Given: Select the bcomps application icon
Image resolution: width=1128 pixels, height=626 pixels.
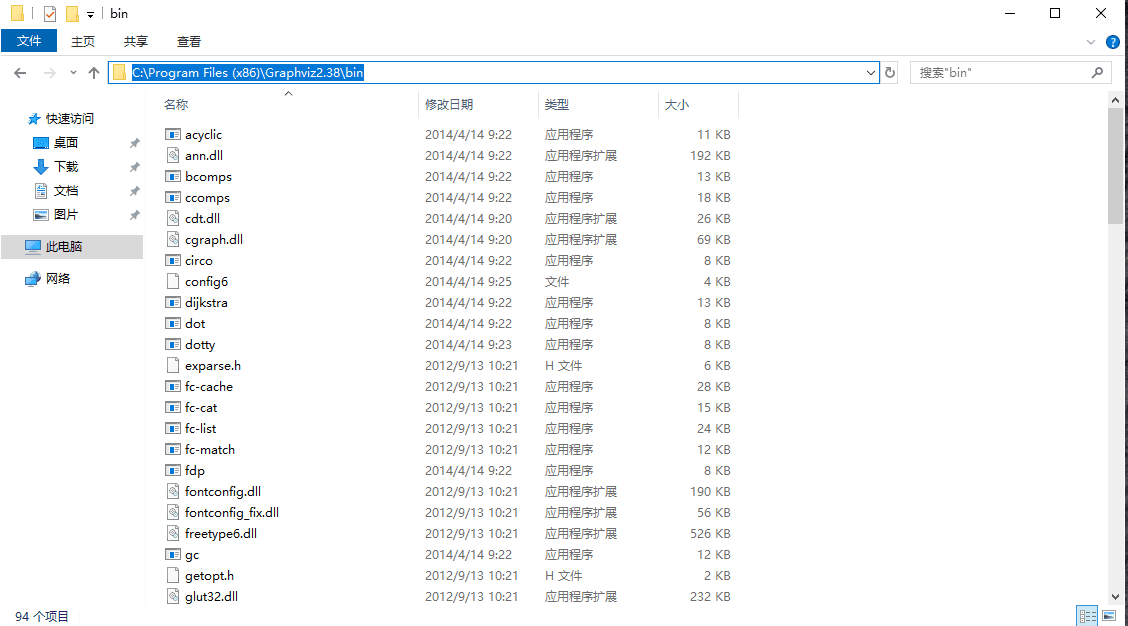Looking at the screenshot, I should (x=173, y=176).
